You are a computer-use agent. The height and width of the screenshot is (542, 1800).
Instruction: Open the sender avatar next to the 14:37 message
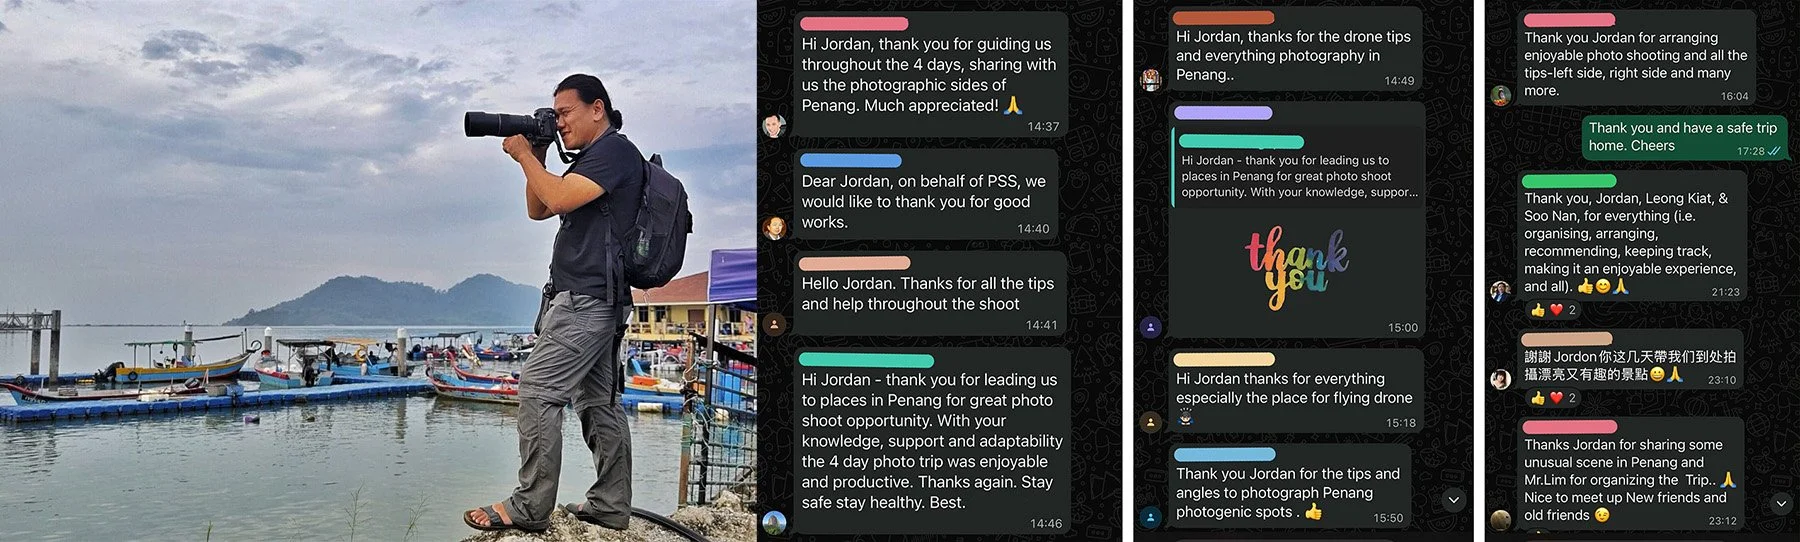(774, 126)
